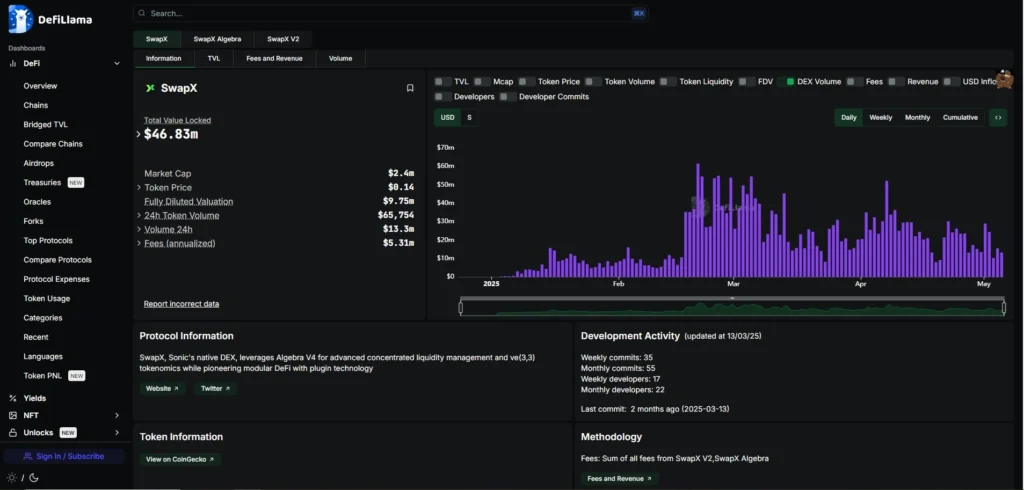The height and width of the screenshot is (490, 1024).
Task: Enable the Developers chart series
Action: click(443, 97)
